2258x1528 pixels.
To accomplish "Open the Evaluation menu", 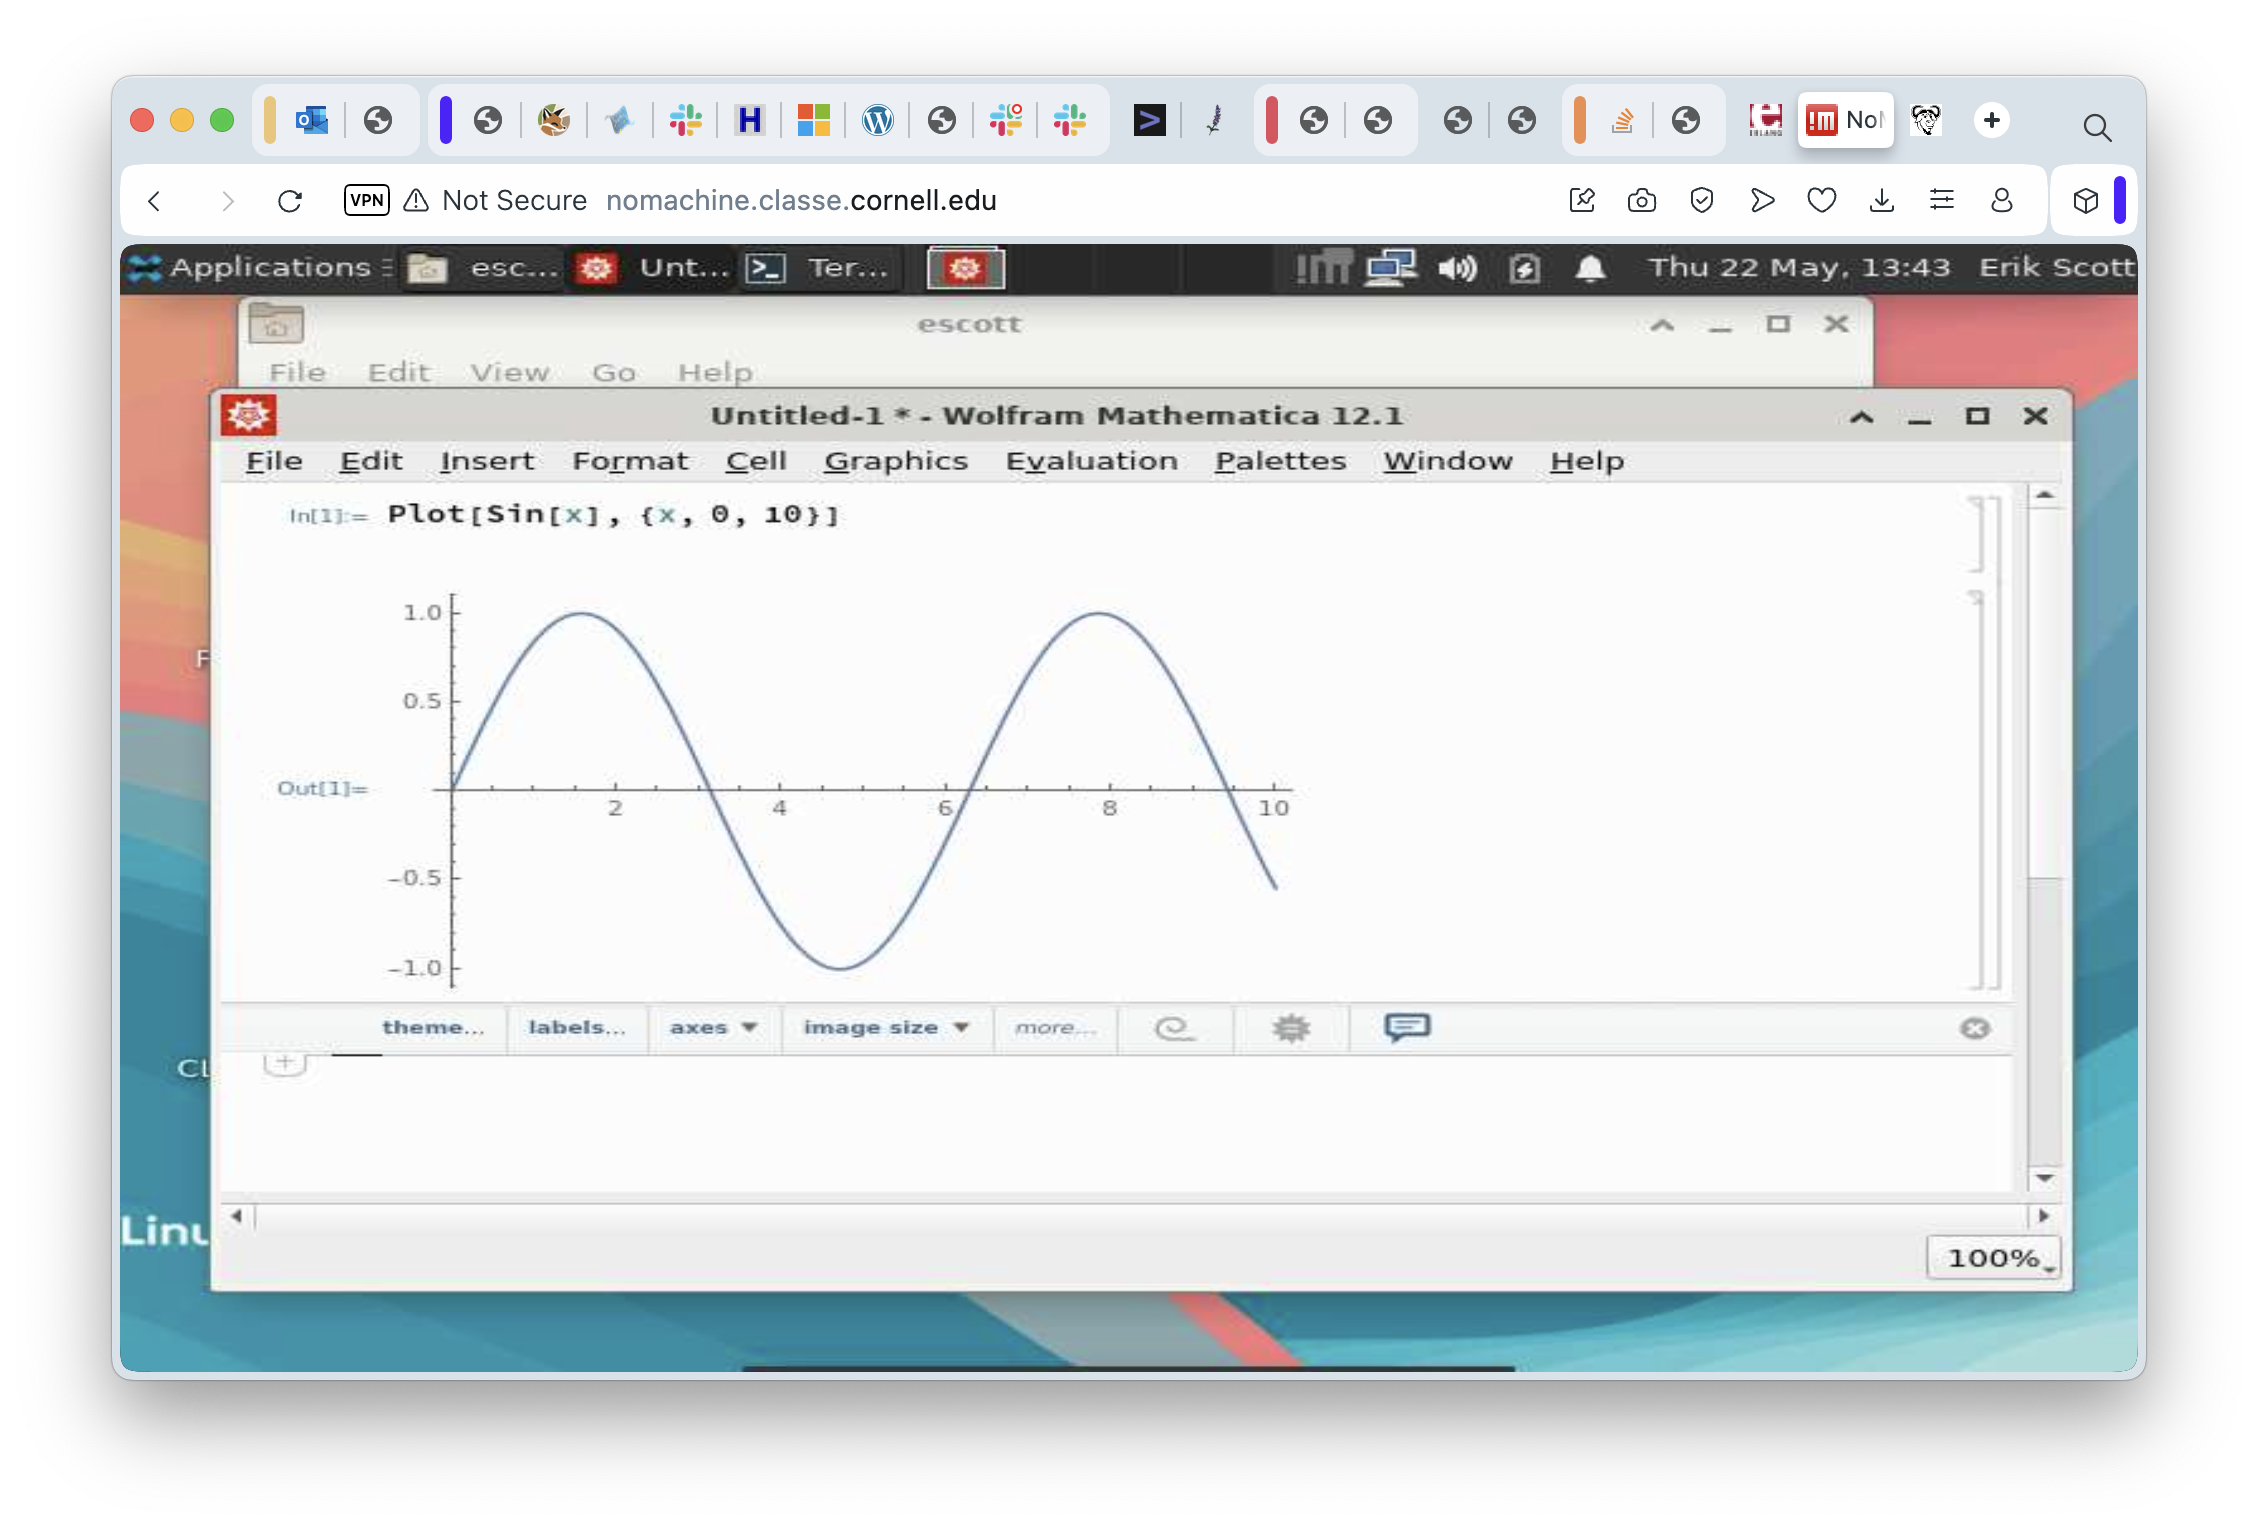I will tap(1091, 461).
